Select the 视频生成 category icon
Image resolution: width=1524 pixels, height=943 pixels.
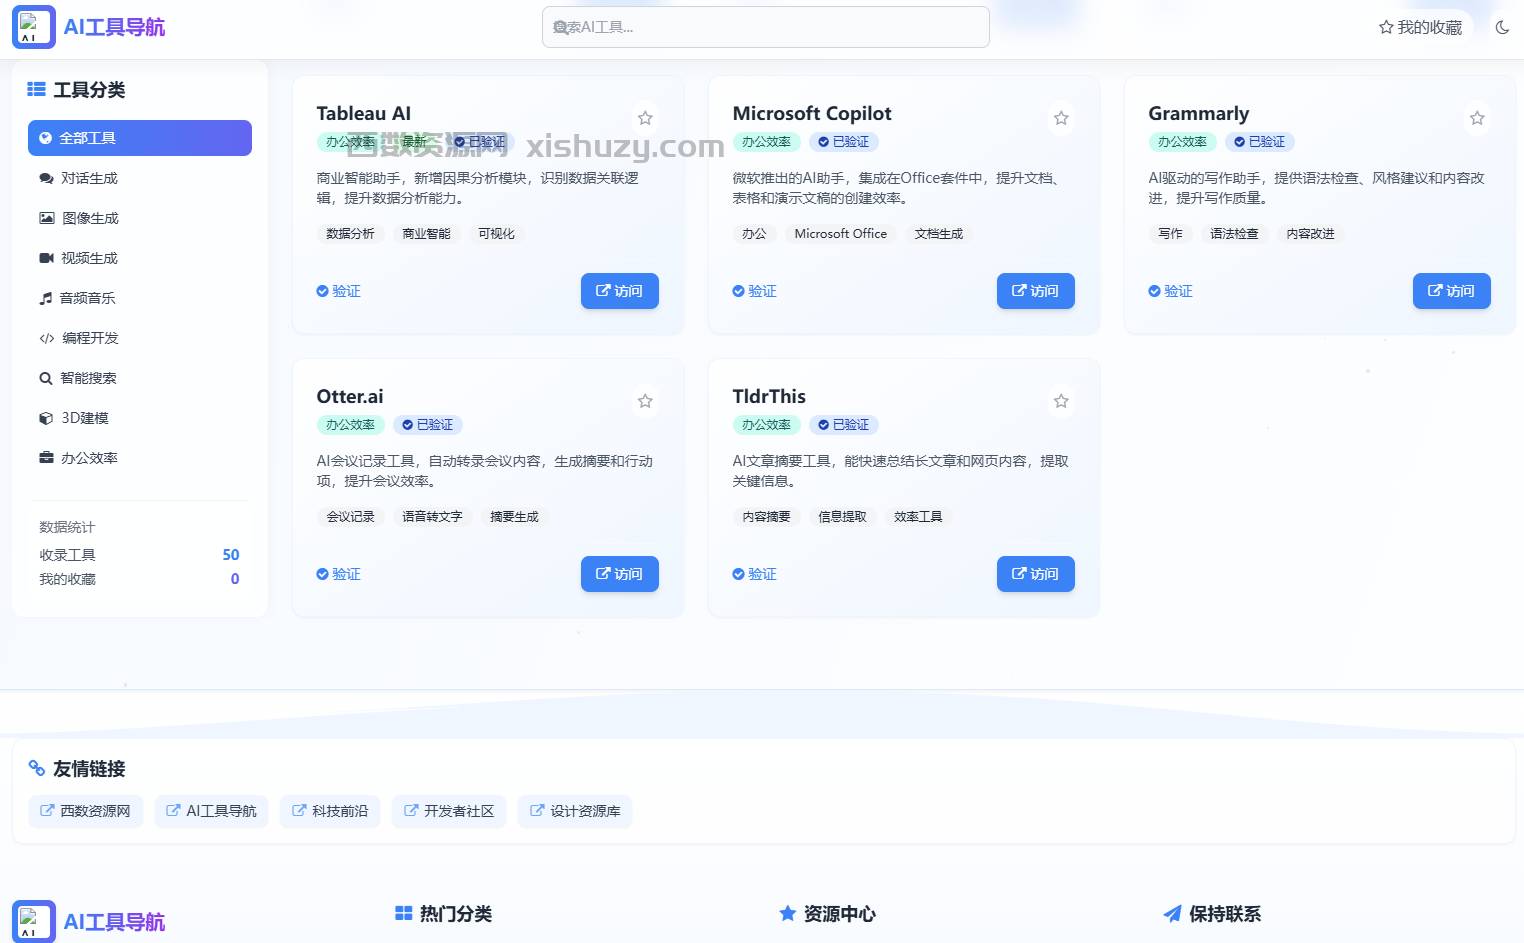(46, 257)
